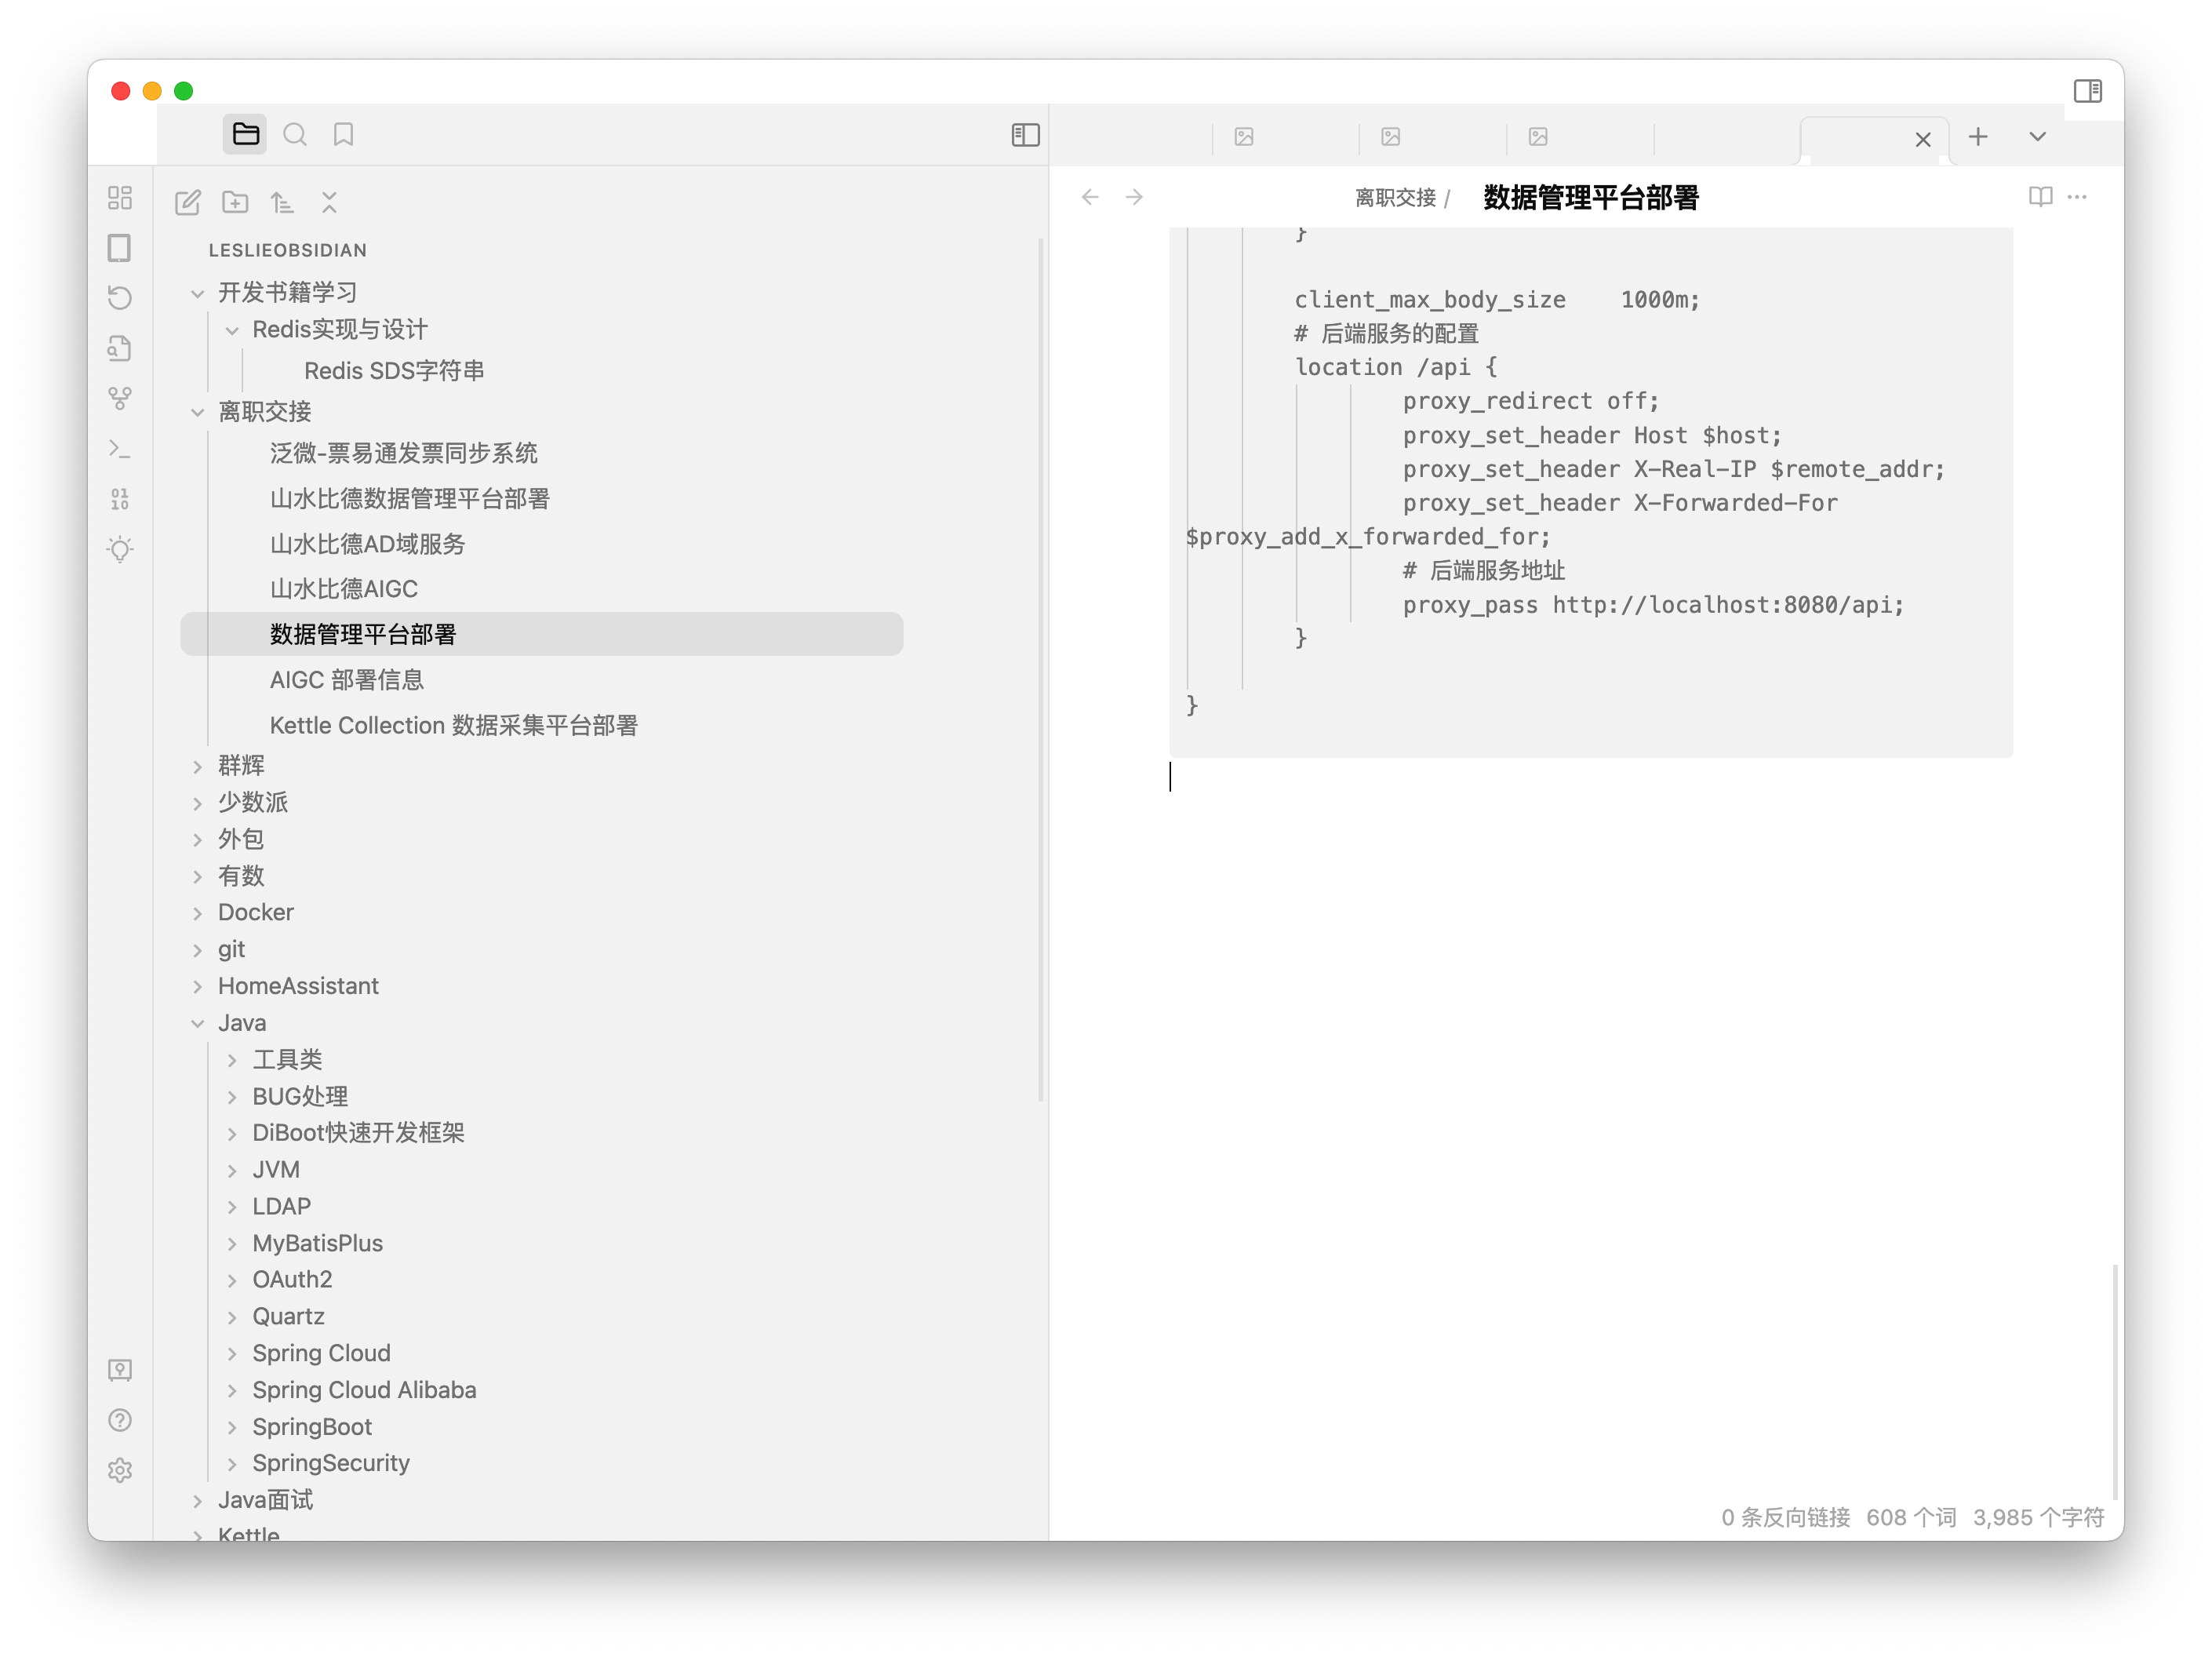Viewport: 2212px width, 1657px height.
Task: Open settings gear icon
Action: (x=120, y=1470)
